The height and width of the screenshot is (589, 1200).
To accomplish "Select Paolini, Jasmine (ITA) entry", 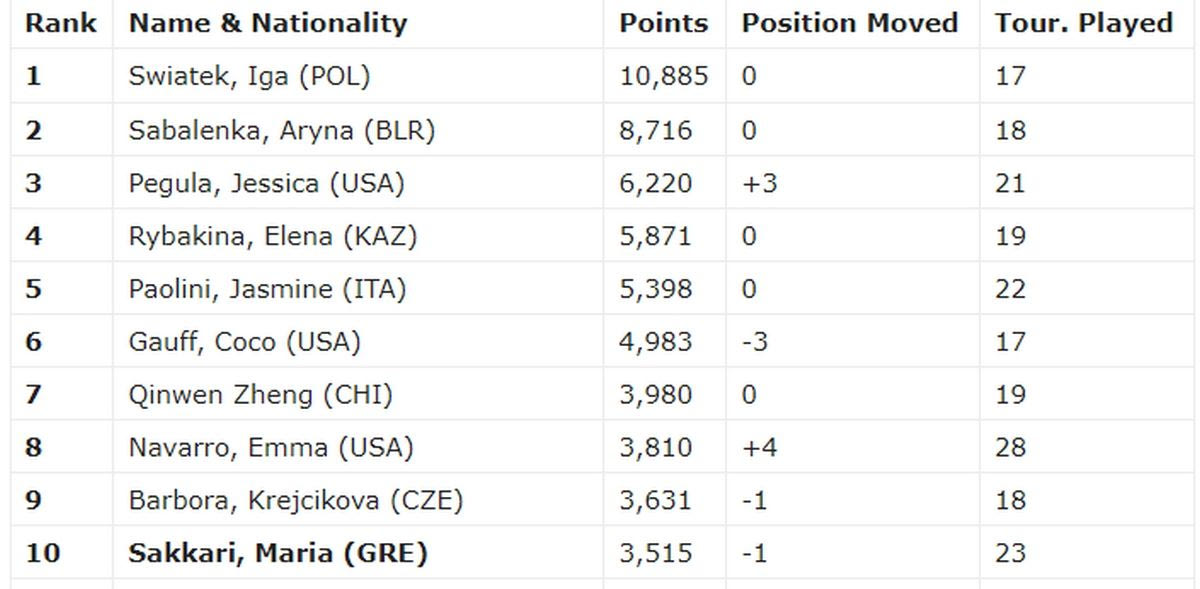I will pos(267,289).
